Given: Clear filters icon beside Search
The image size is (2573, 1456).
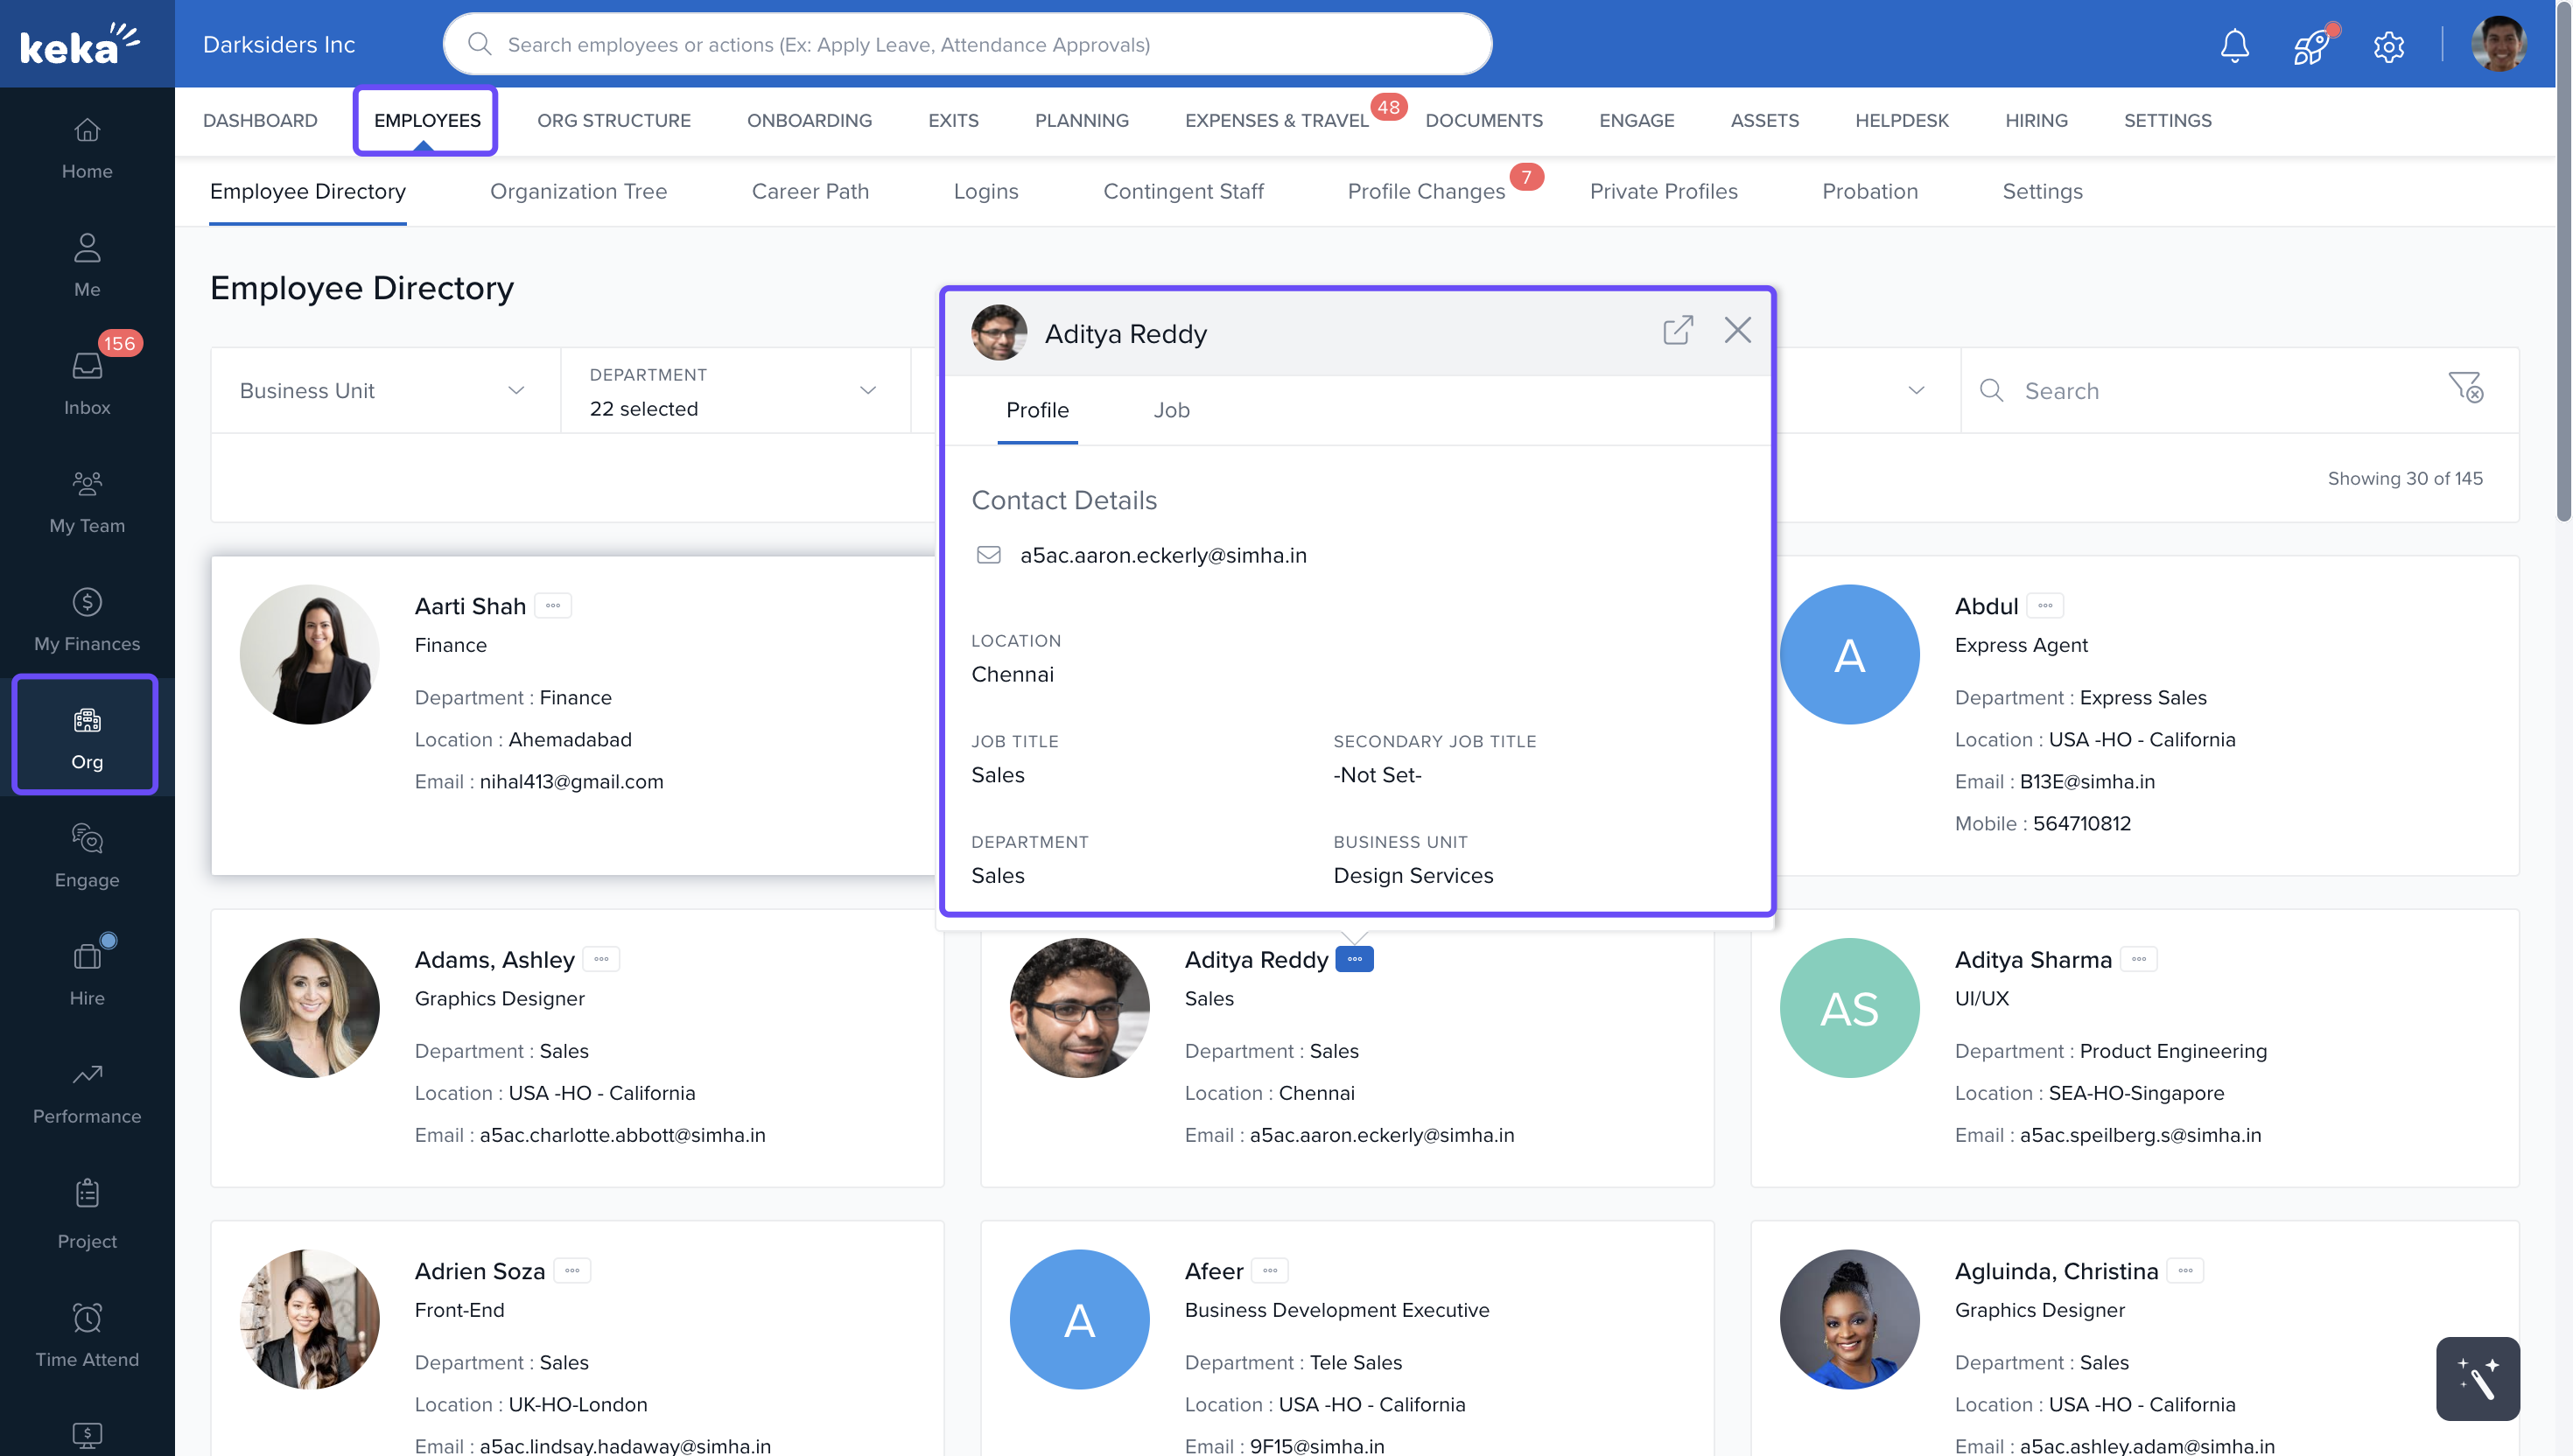Looking at the screenshot, I should 2465,388.
